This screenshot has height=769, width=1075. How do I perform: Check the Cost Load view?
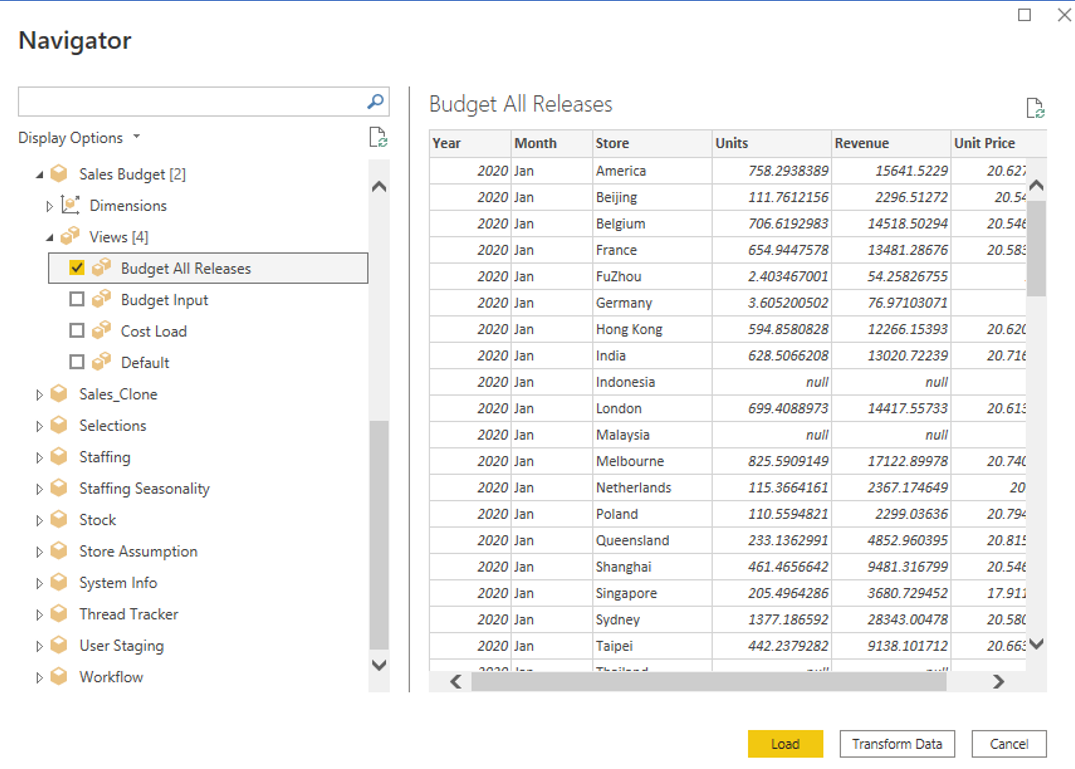click(77, 331)
